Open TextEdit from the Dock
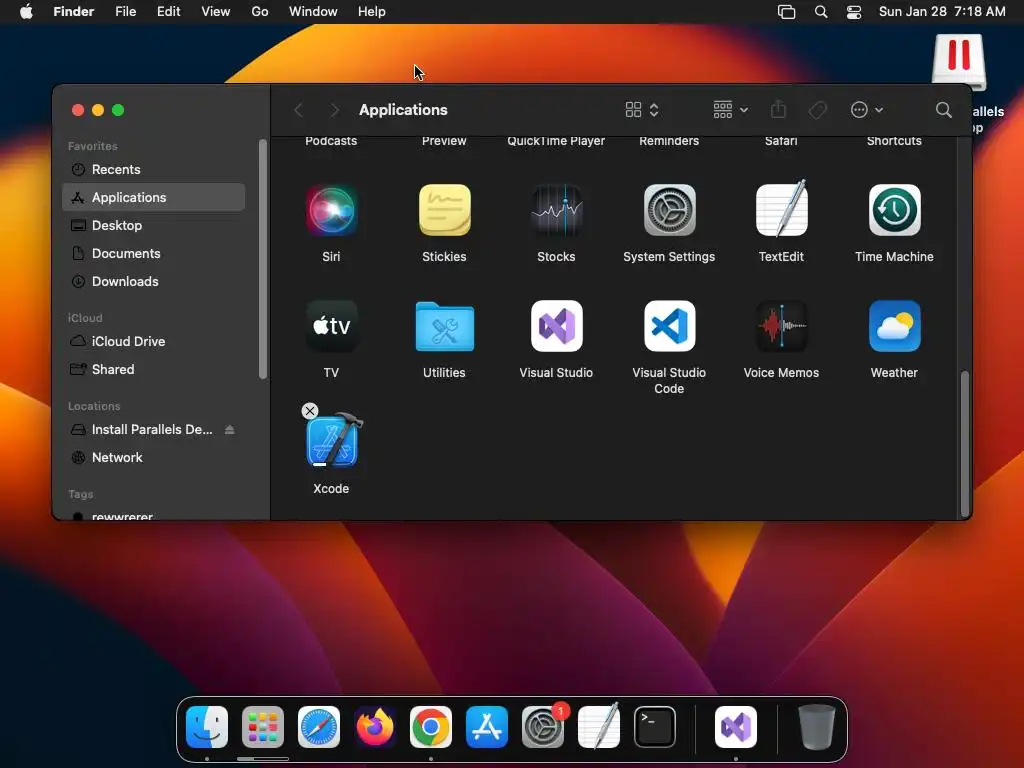Screen dimensions: 1024x768 tap(599, 726)
